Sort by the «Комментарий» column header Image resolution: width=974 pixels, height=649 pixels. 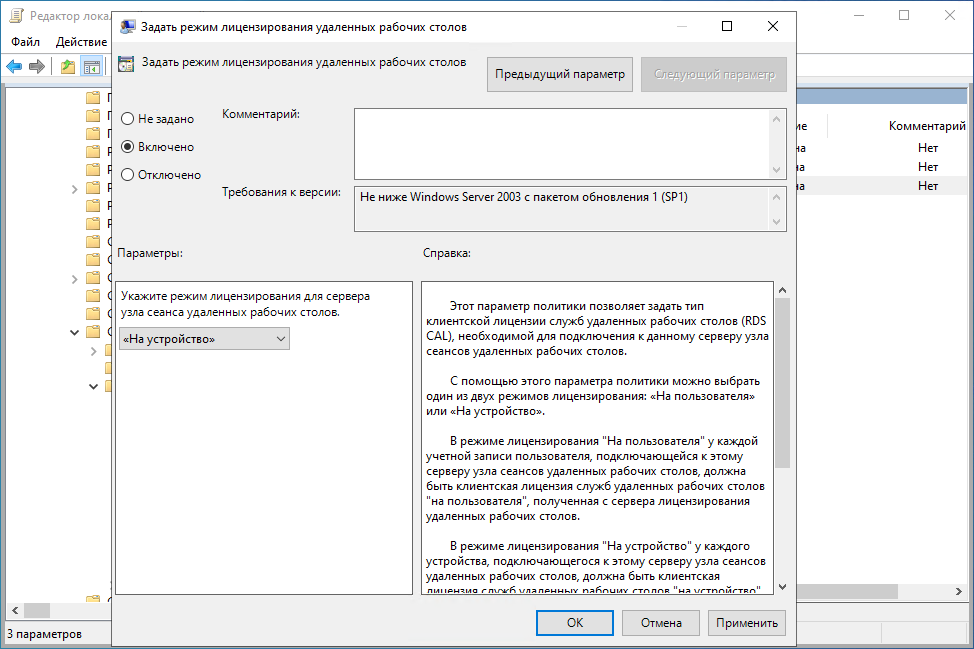(927, 126)
